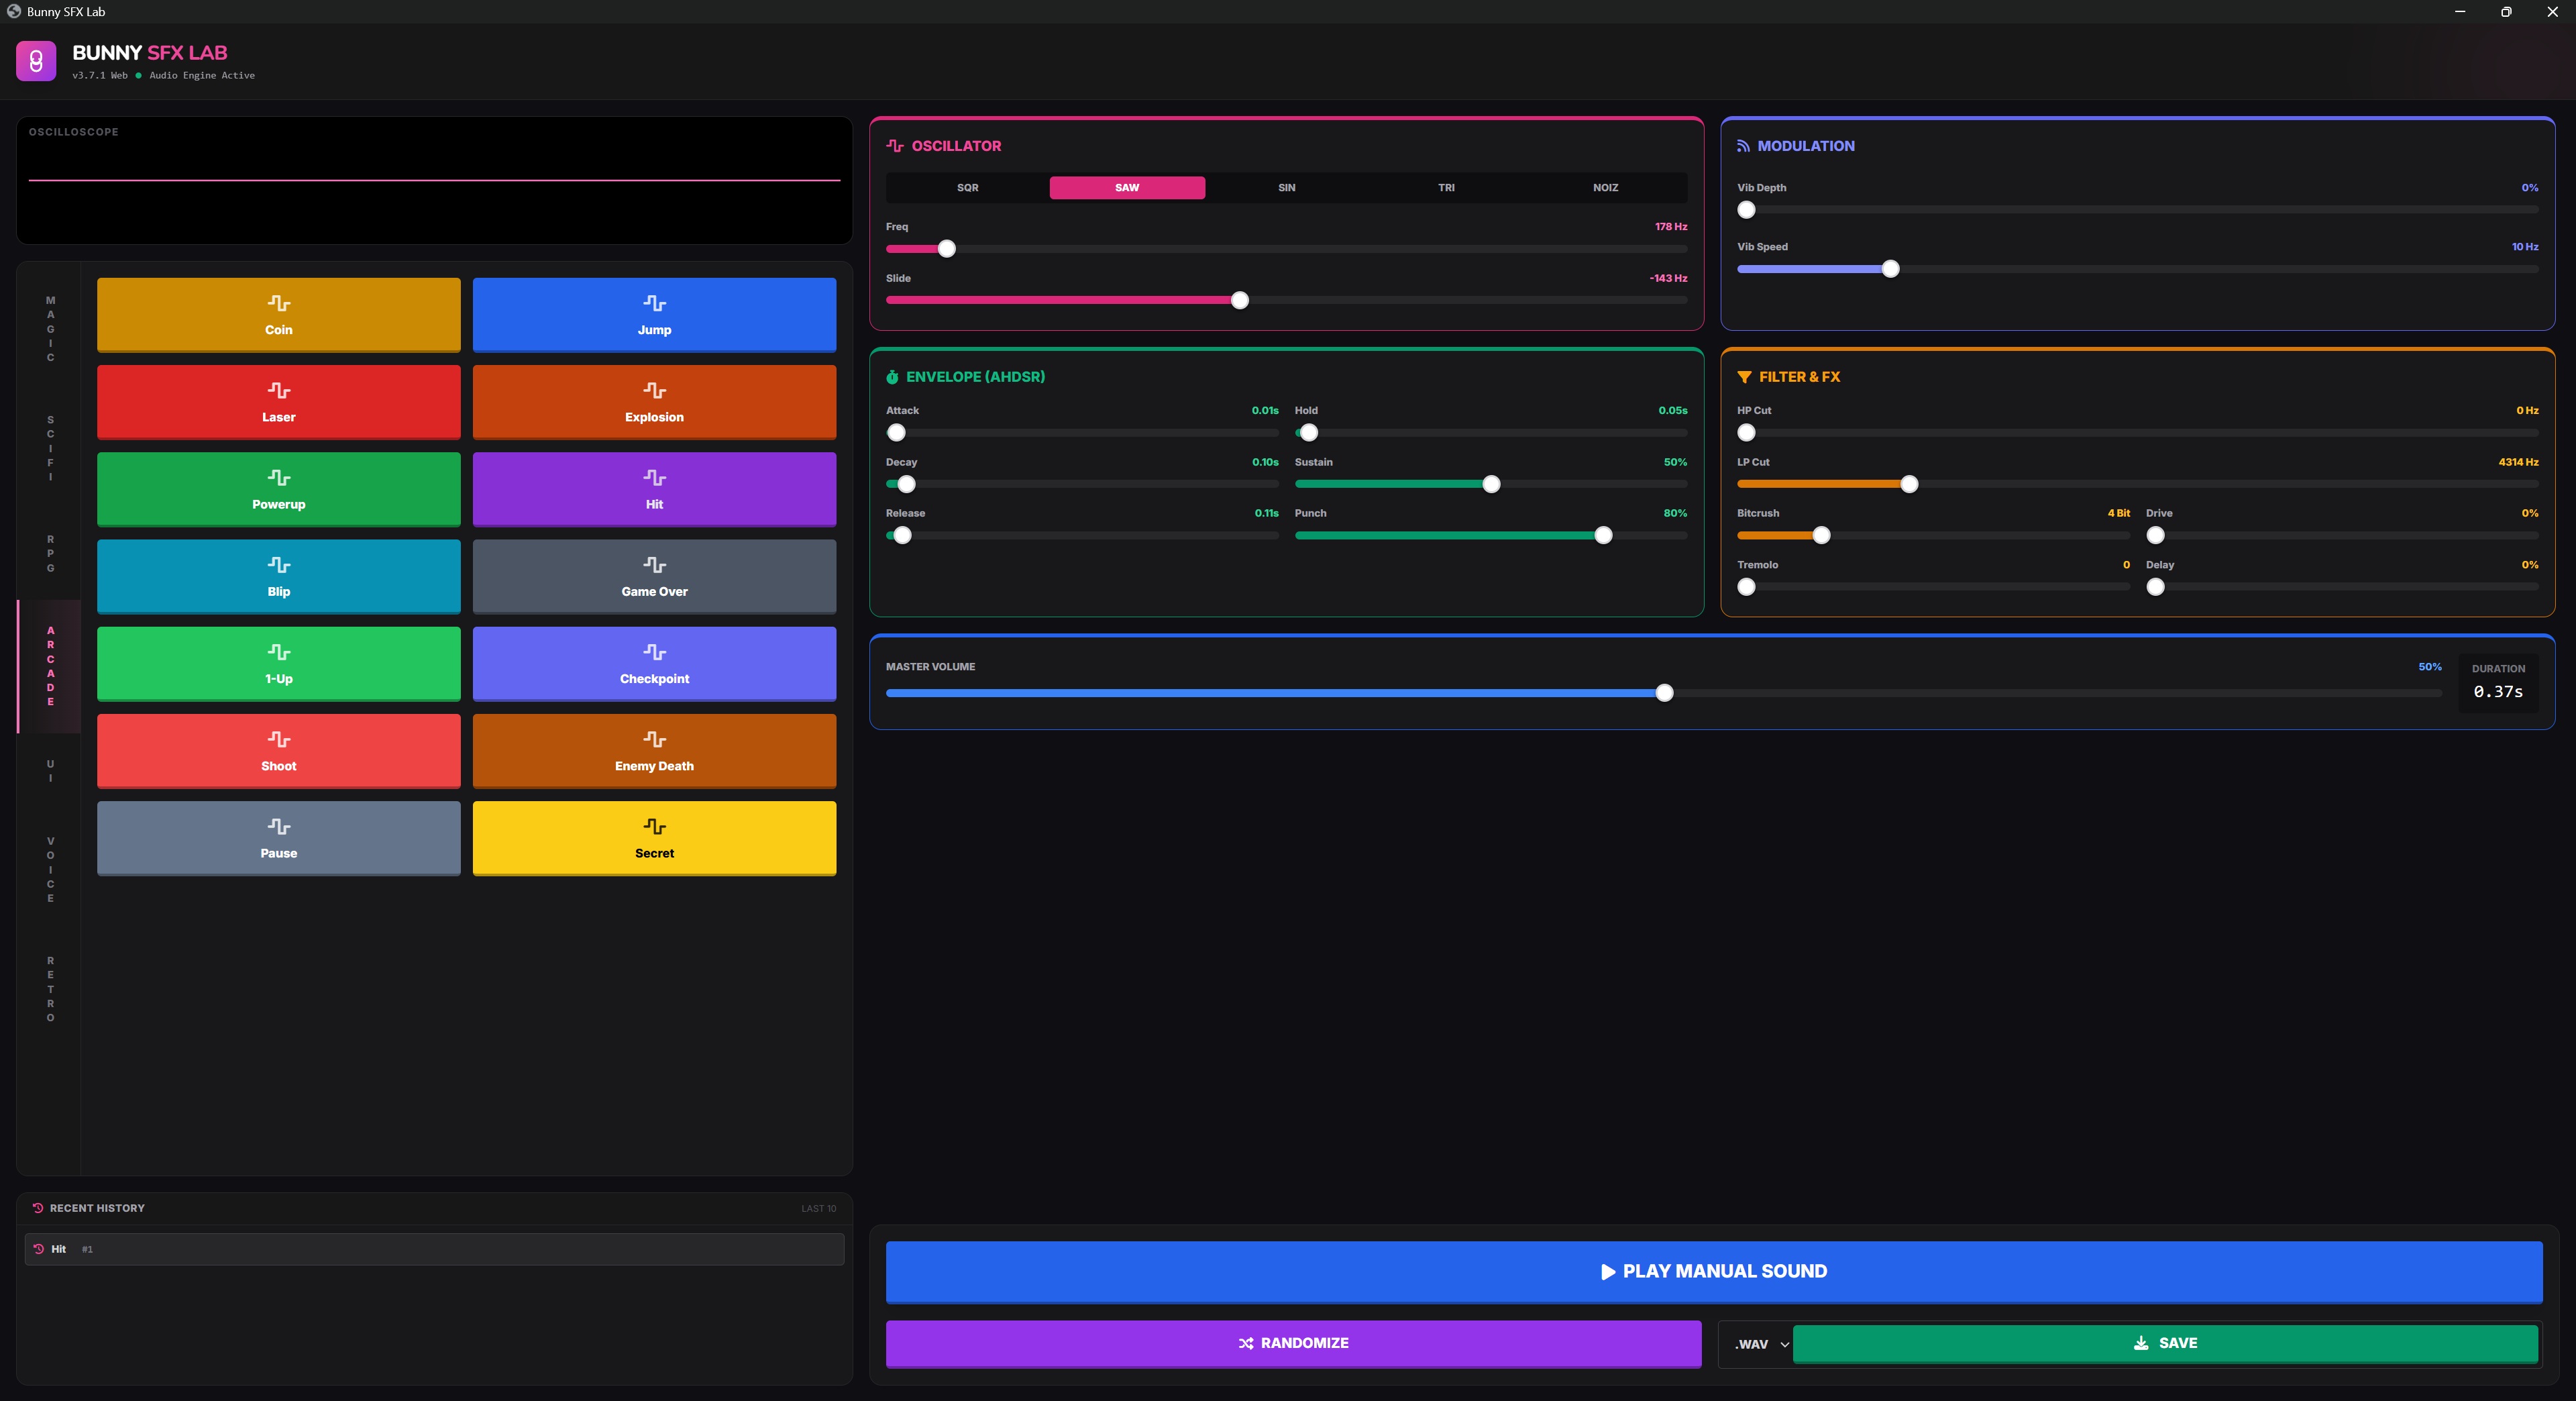
Task: Click the Laser preset waveform icon
Action: tap(278, 390)
